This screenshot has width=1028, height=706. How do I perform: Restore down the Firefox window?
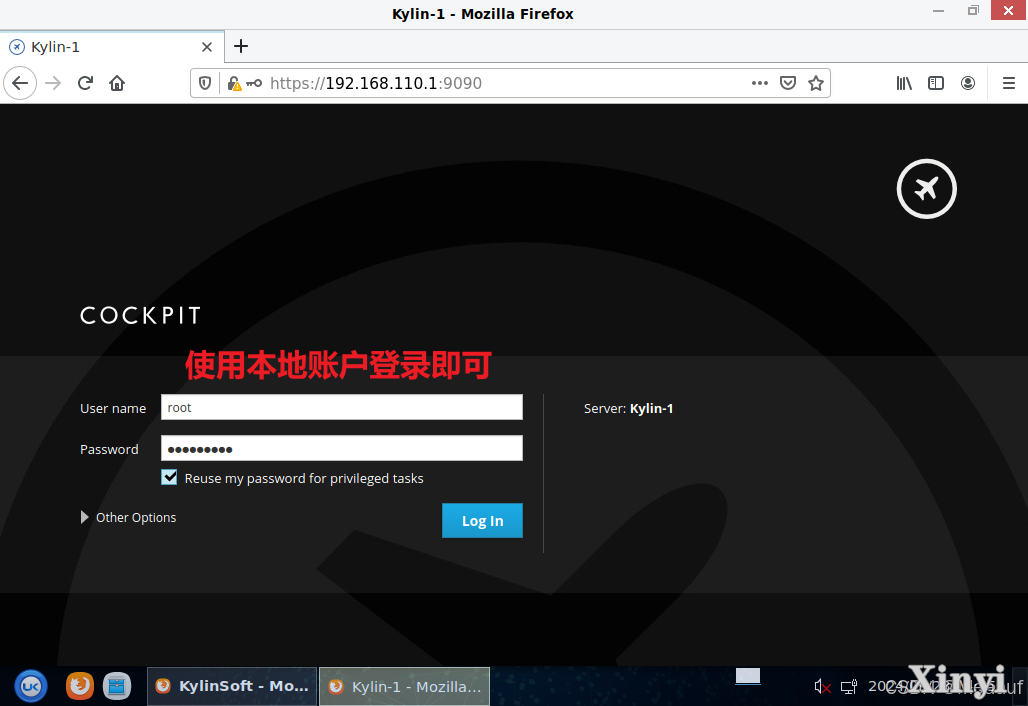pyautogui.click(x=973, y=11)
